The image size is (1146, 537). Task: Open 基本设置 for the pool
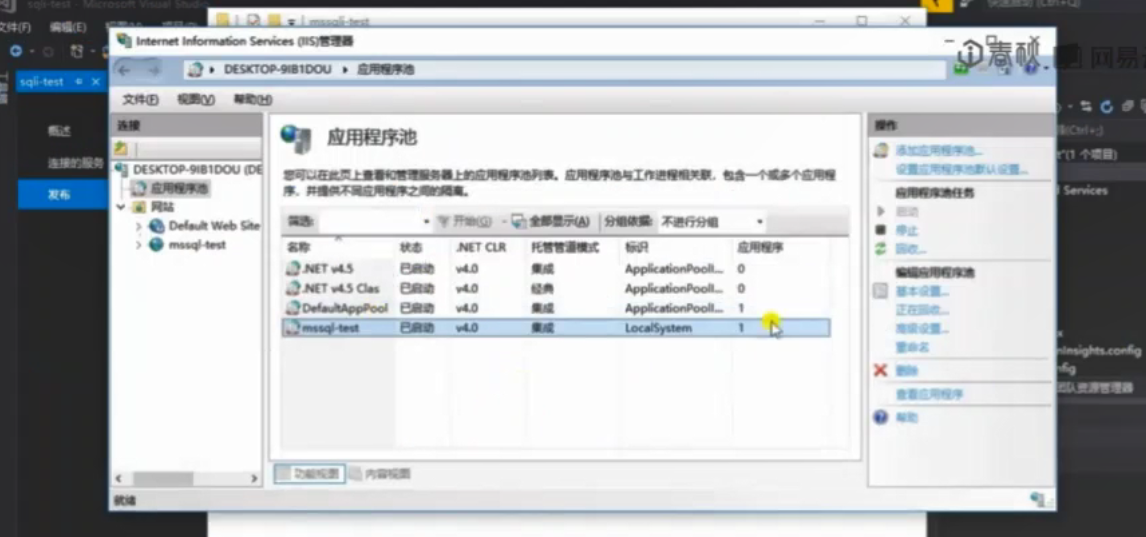click(922, 291)
